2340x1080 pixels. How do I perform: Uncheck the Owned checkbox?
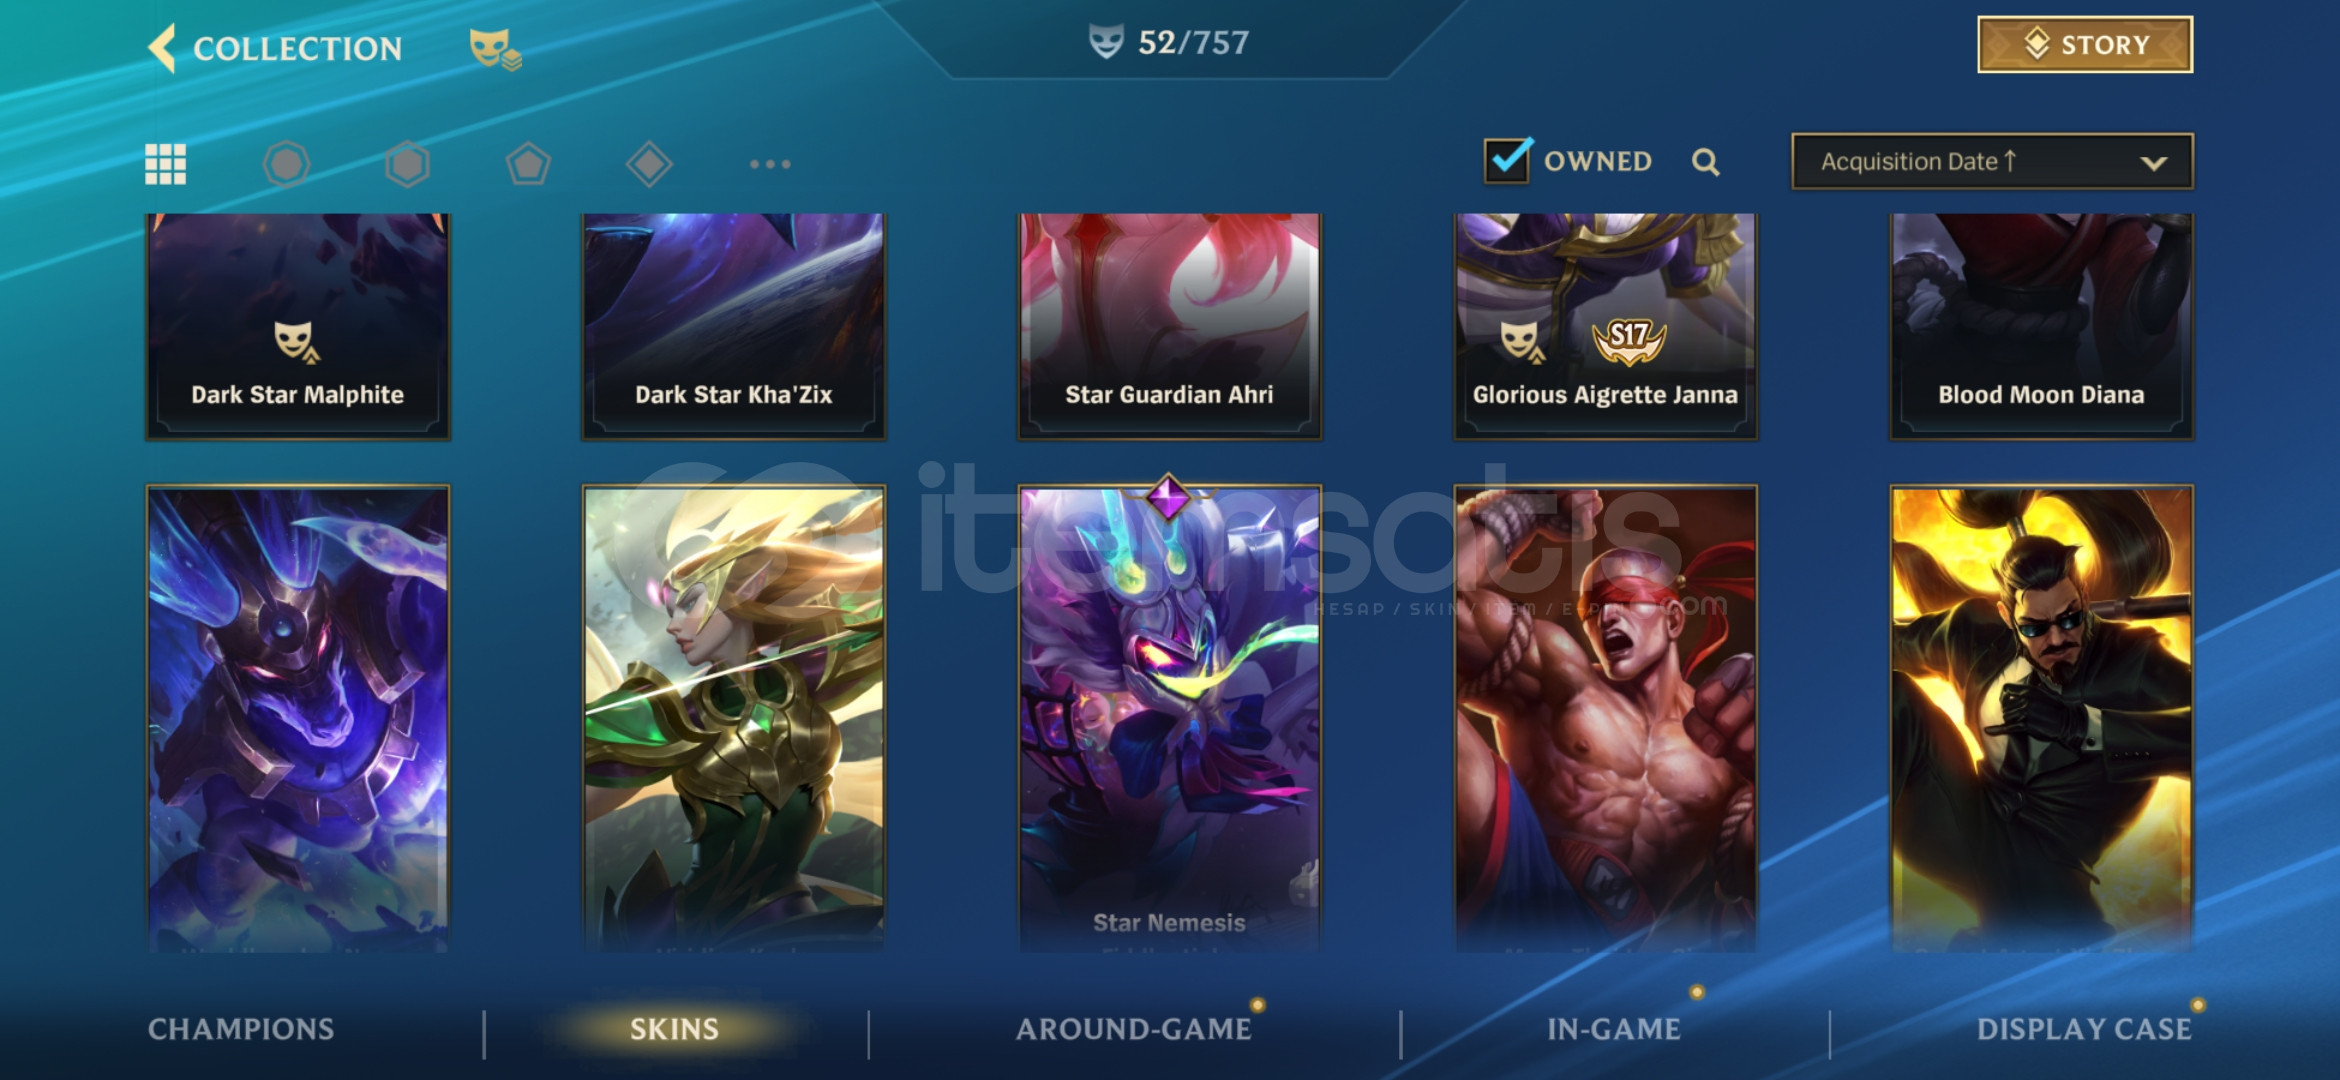pyautogui.click(x=1508, y=160)
